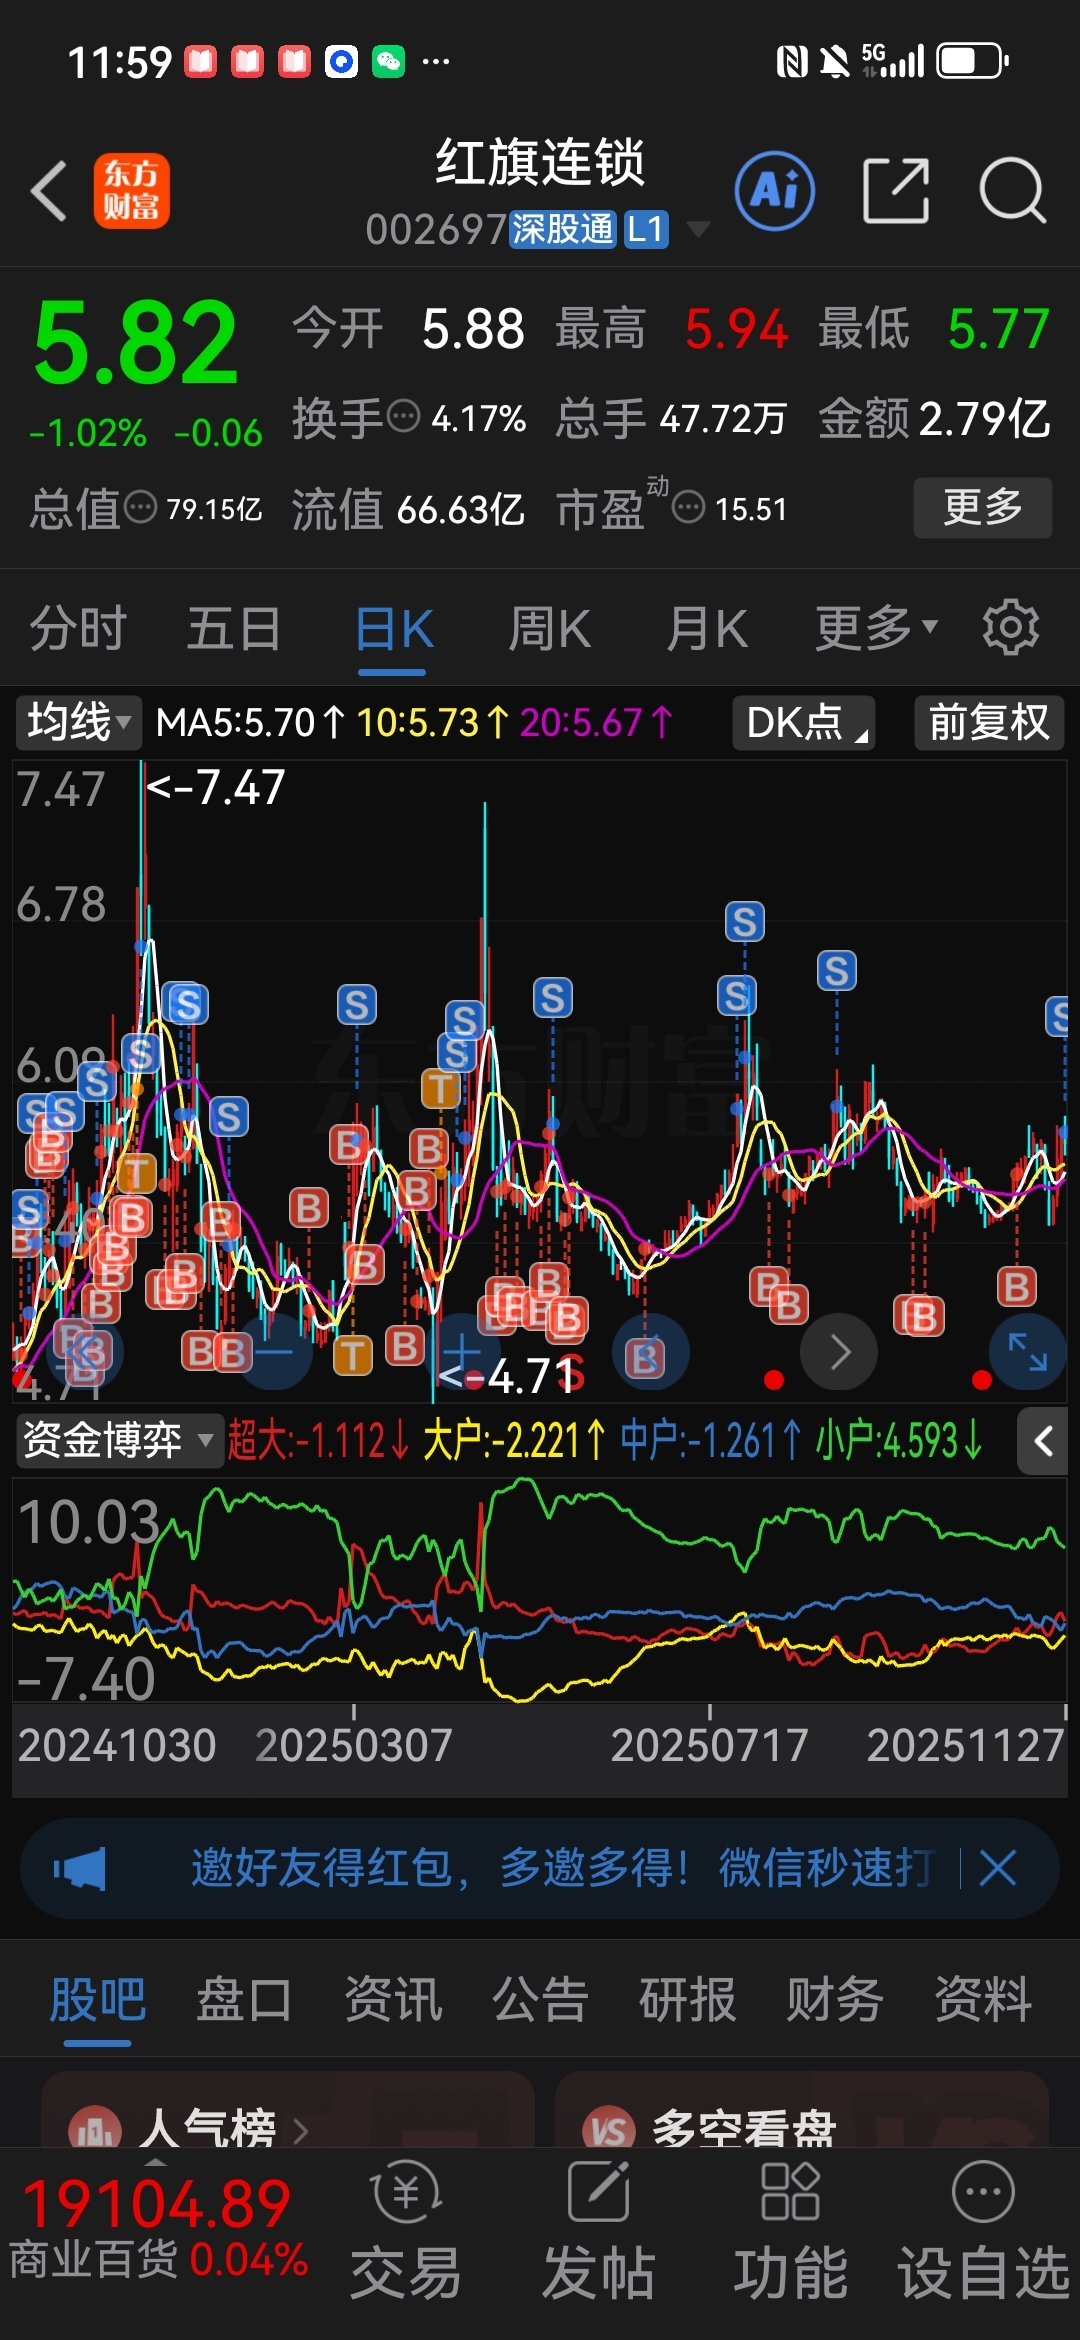Tap the chart scroll-left double arrow circle
This screenshot has width=1080, height=2340.
(87, 1352)
